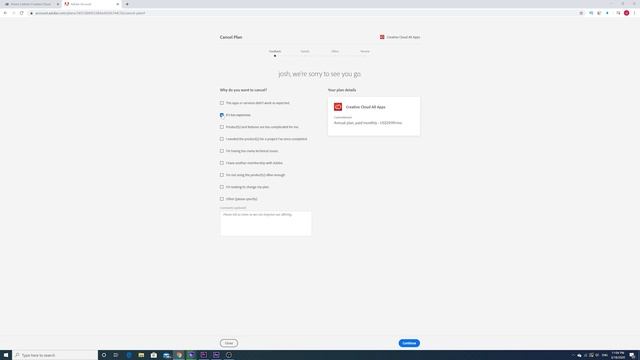
Task: Open the browser three-dot menu
Action: click(x=634, y=13)
